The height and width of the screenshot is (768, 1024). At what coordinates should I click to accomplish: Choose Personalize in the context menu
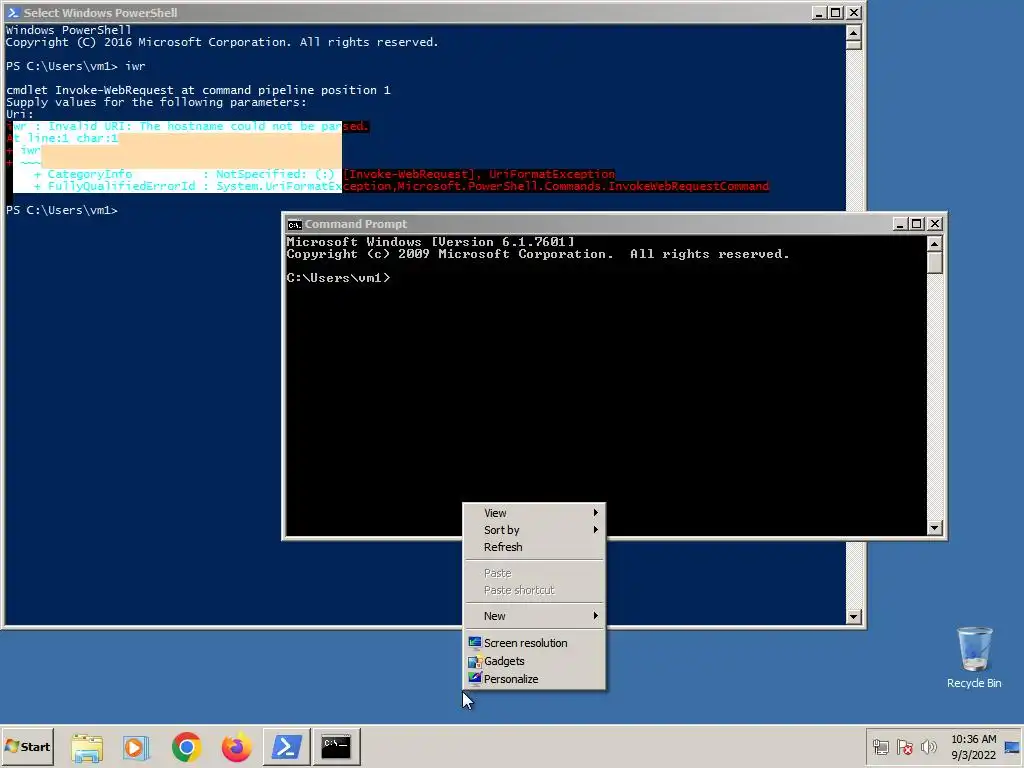click(534, 679)
